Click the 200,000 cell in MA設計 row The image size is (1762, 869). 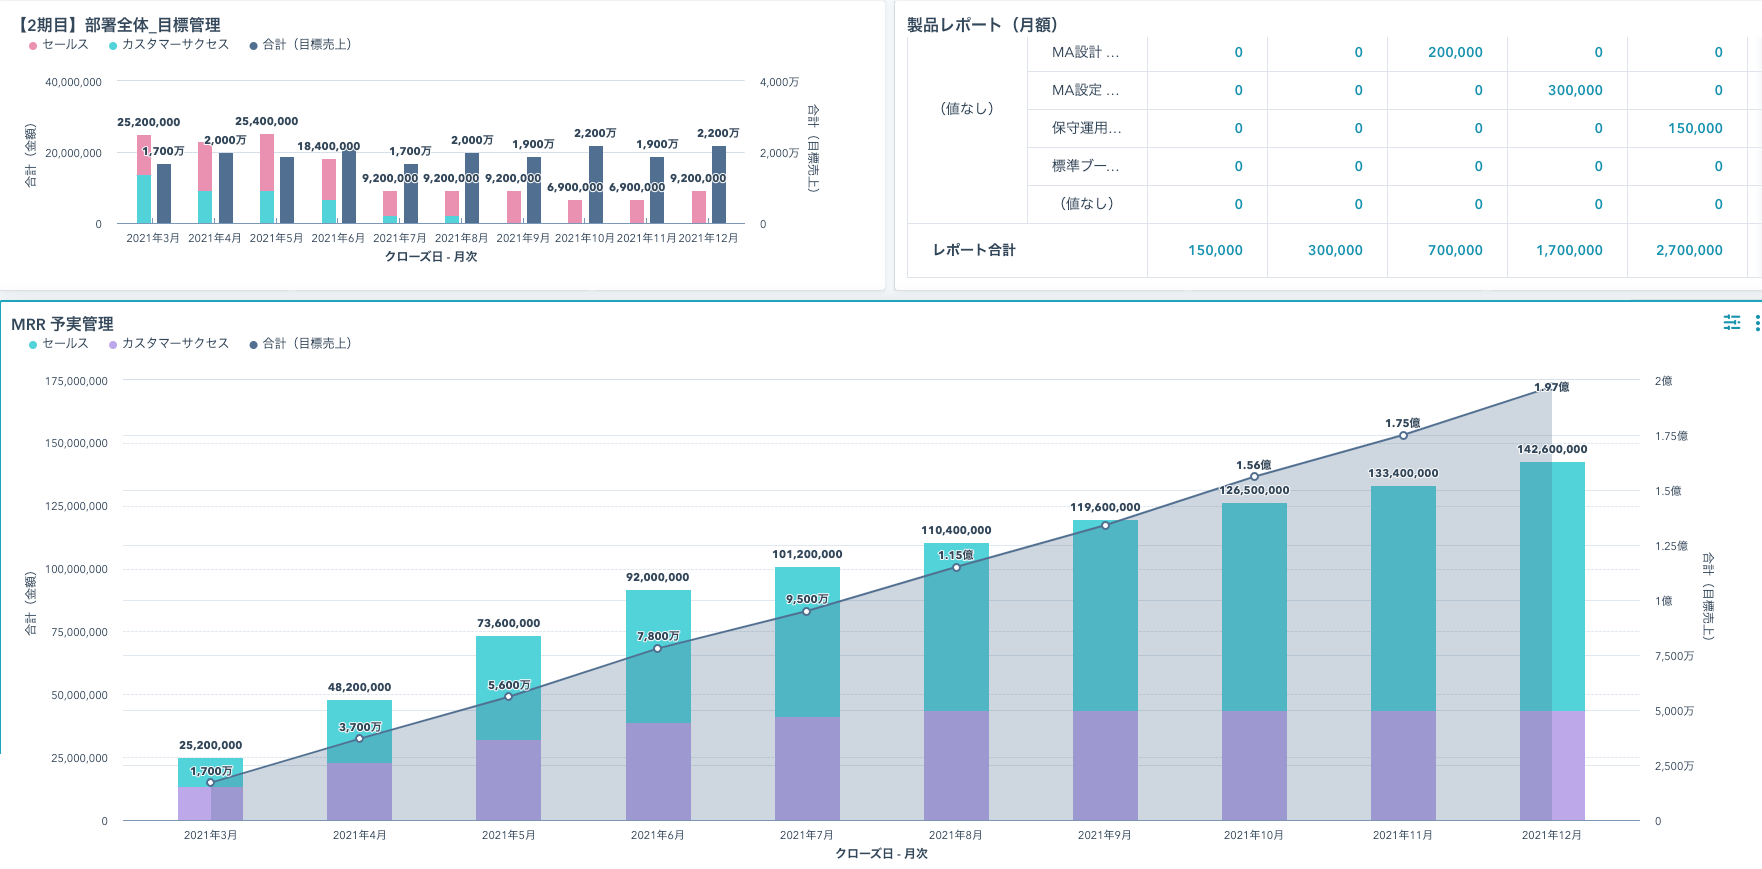[x=1455, y=52]
